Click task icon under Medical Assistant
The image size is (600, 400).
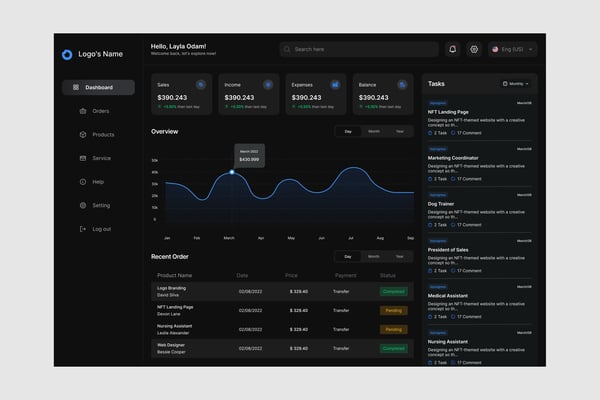430,317
